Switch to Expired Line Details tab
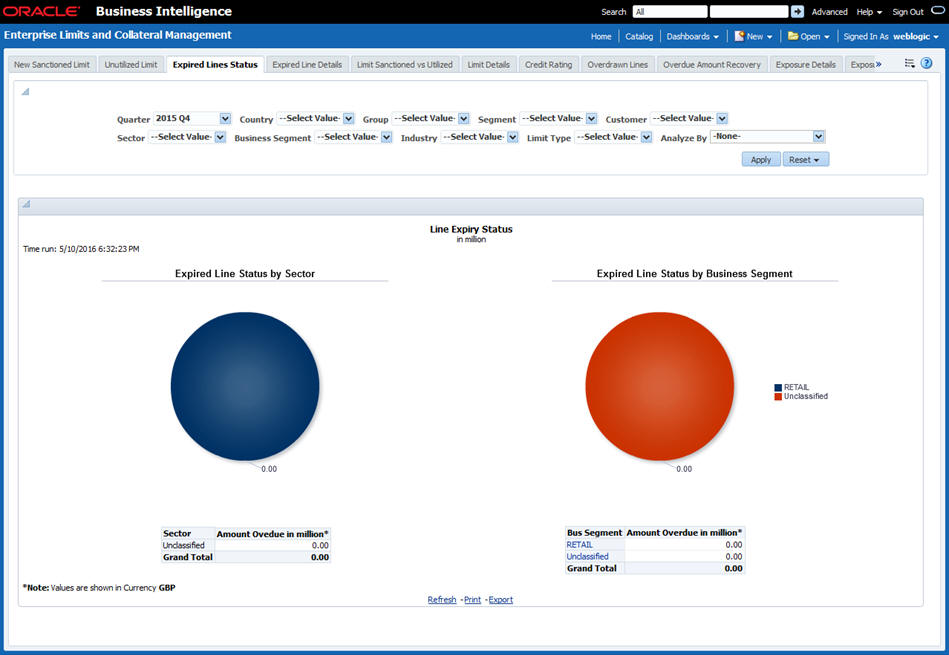Viewport: 949px width, 655px height. click(307, 65)
